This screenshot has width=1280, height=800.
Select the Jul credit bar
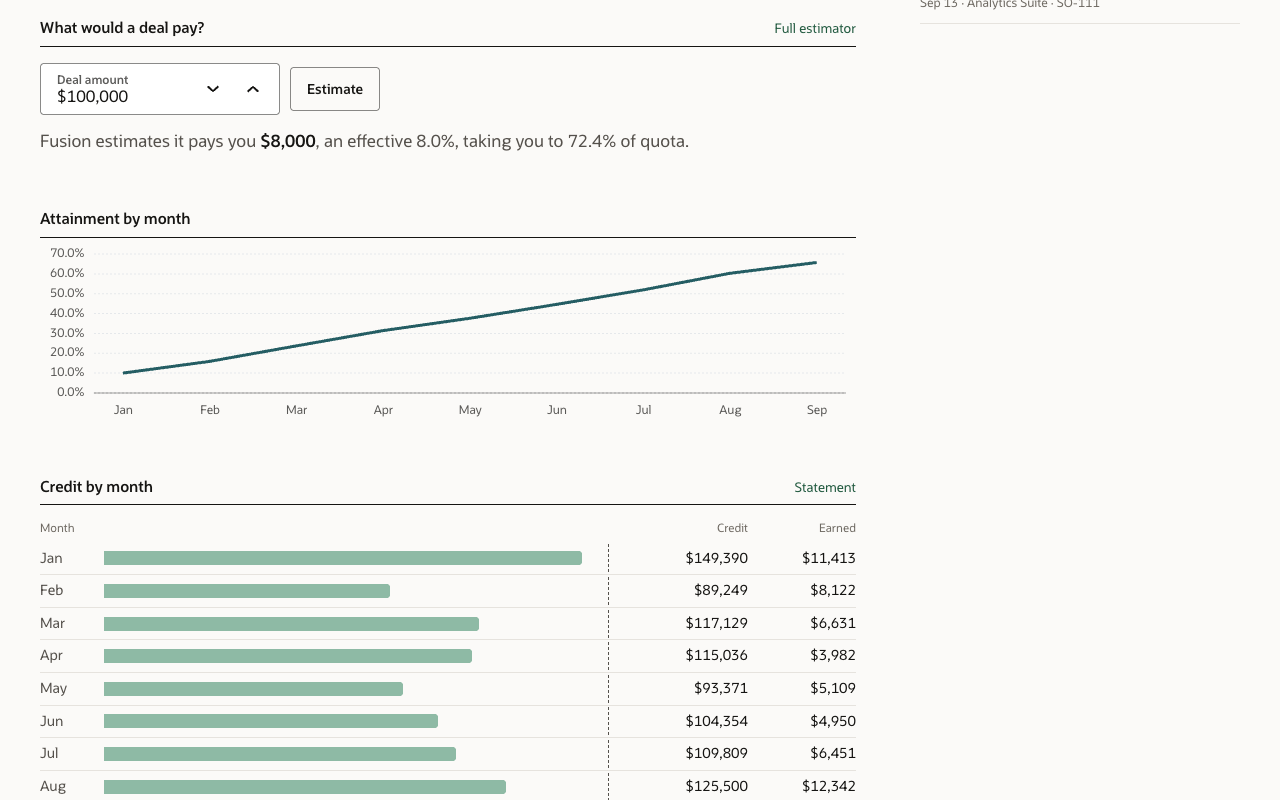[x=280, y=754]
